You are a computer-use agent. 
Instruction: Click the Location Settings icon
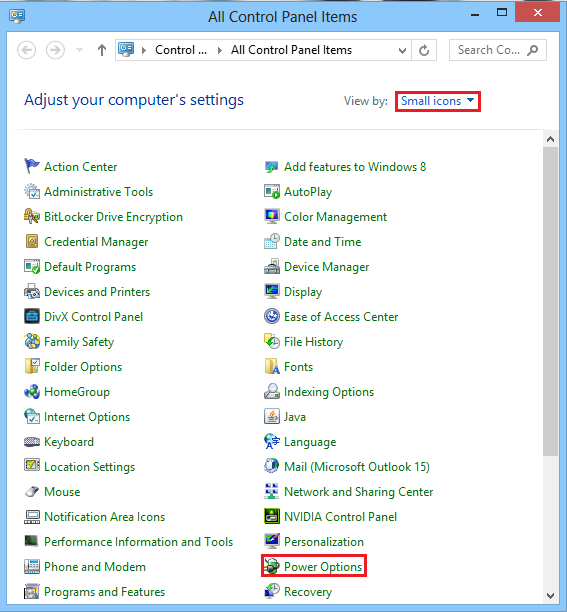coord(32,466)
